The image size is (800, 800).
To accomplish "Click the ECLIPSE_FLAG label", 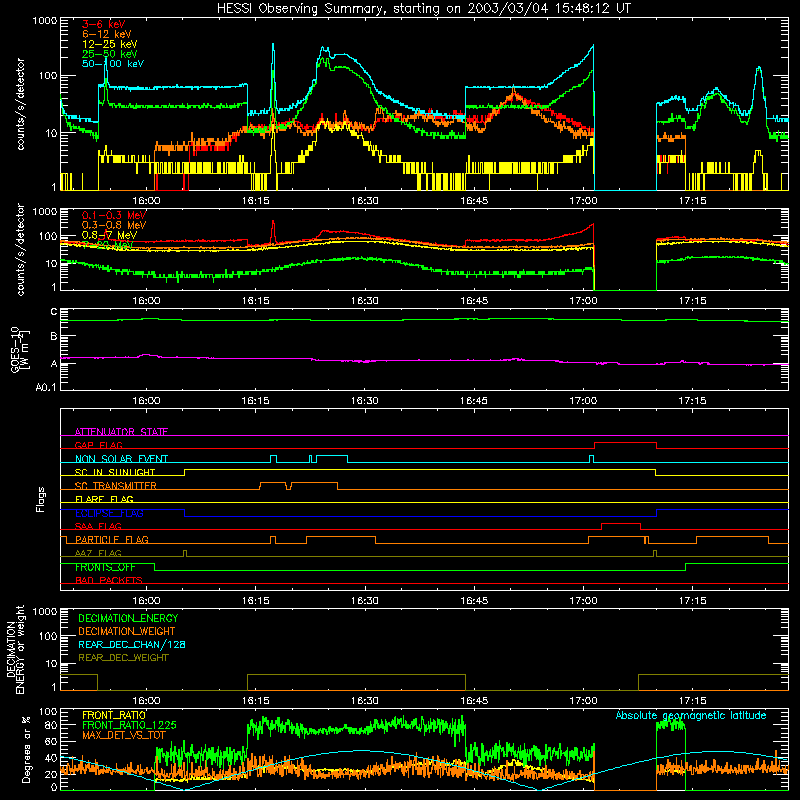I will pyautogui.click(x=109, y=513).
